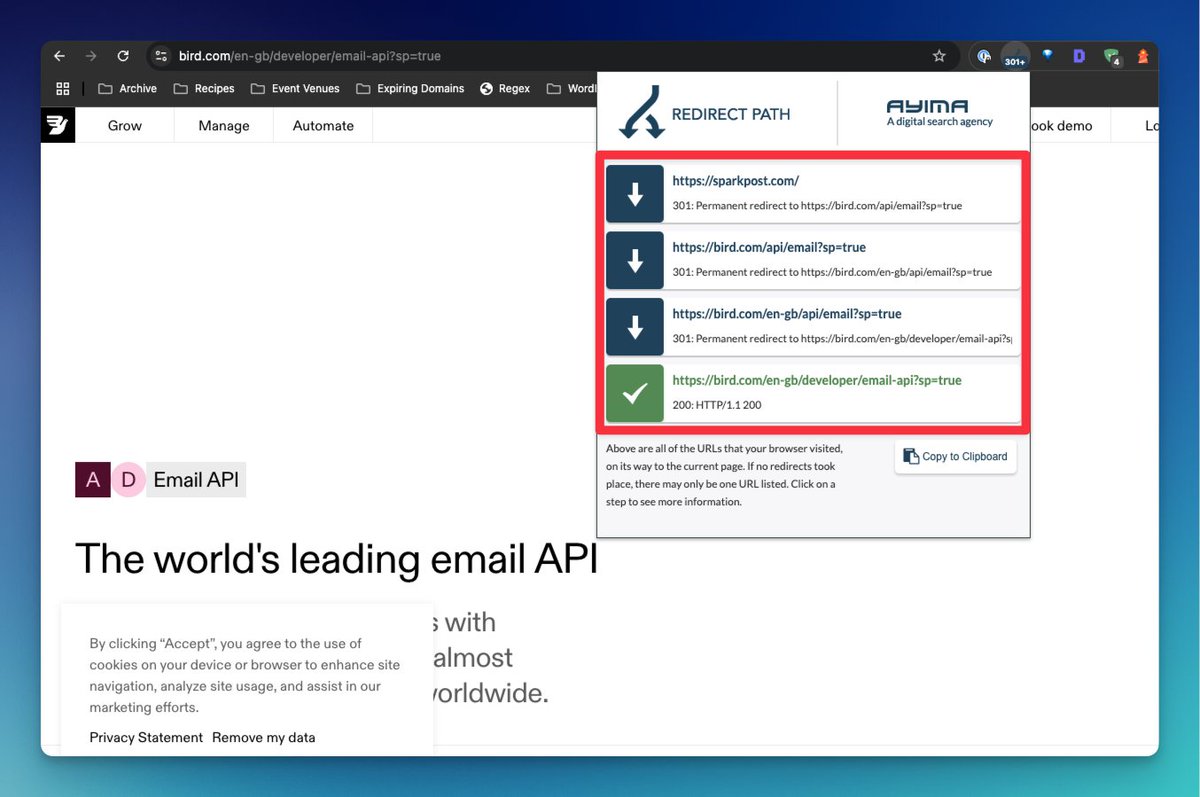1200x797 pixels.
Task: Select the https://sparkpost.com/ redirect step
Action: pos(813,194)
